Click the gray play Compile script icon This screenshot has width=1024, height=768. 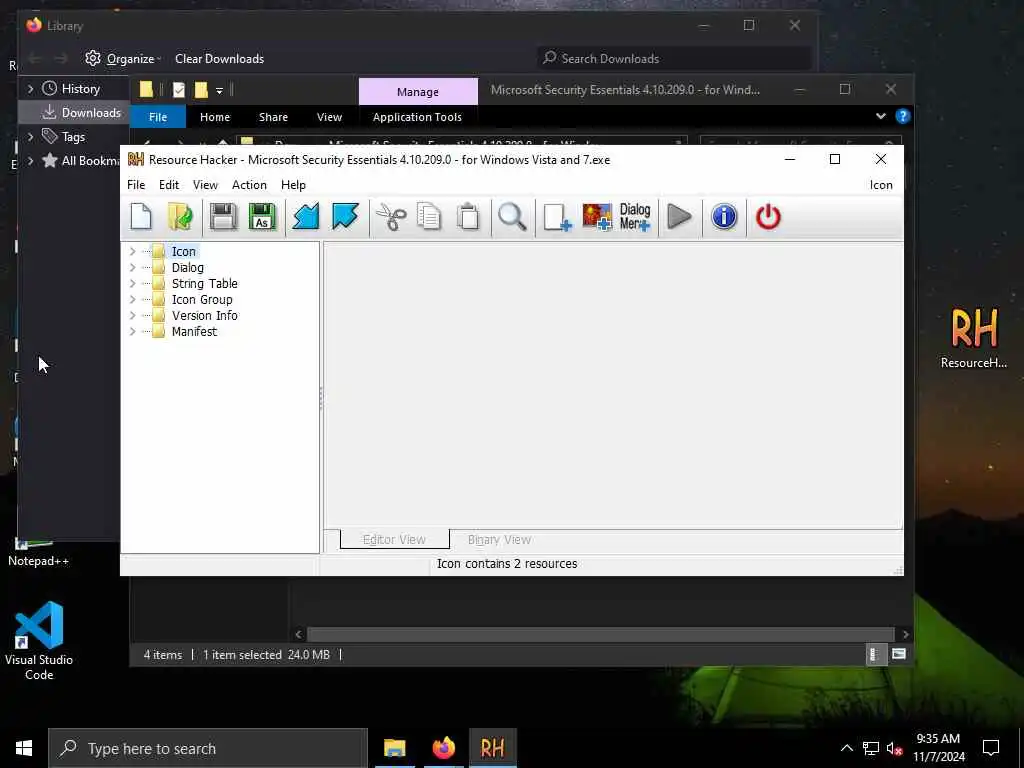click(679, 217)
